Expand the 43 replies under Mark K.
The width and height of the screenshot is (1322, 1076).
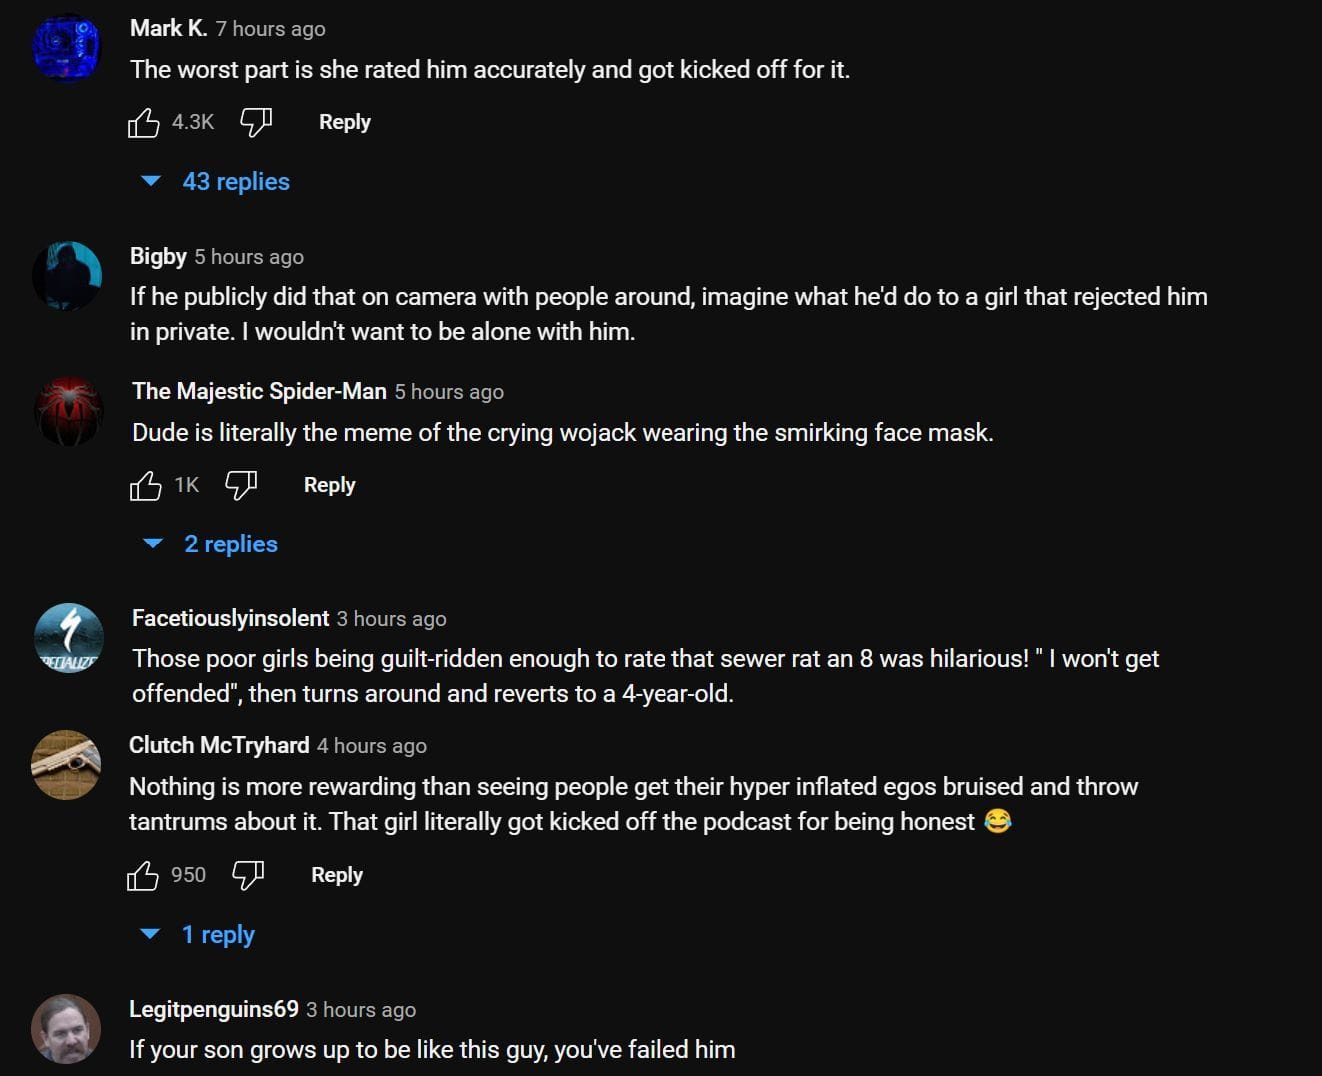click(235, 181)
